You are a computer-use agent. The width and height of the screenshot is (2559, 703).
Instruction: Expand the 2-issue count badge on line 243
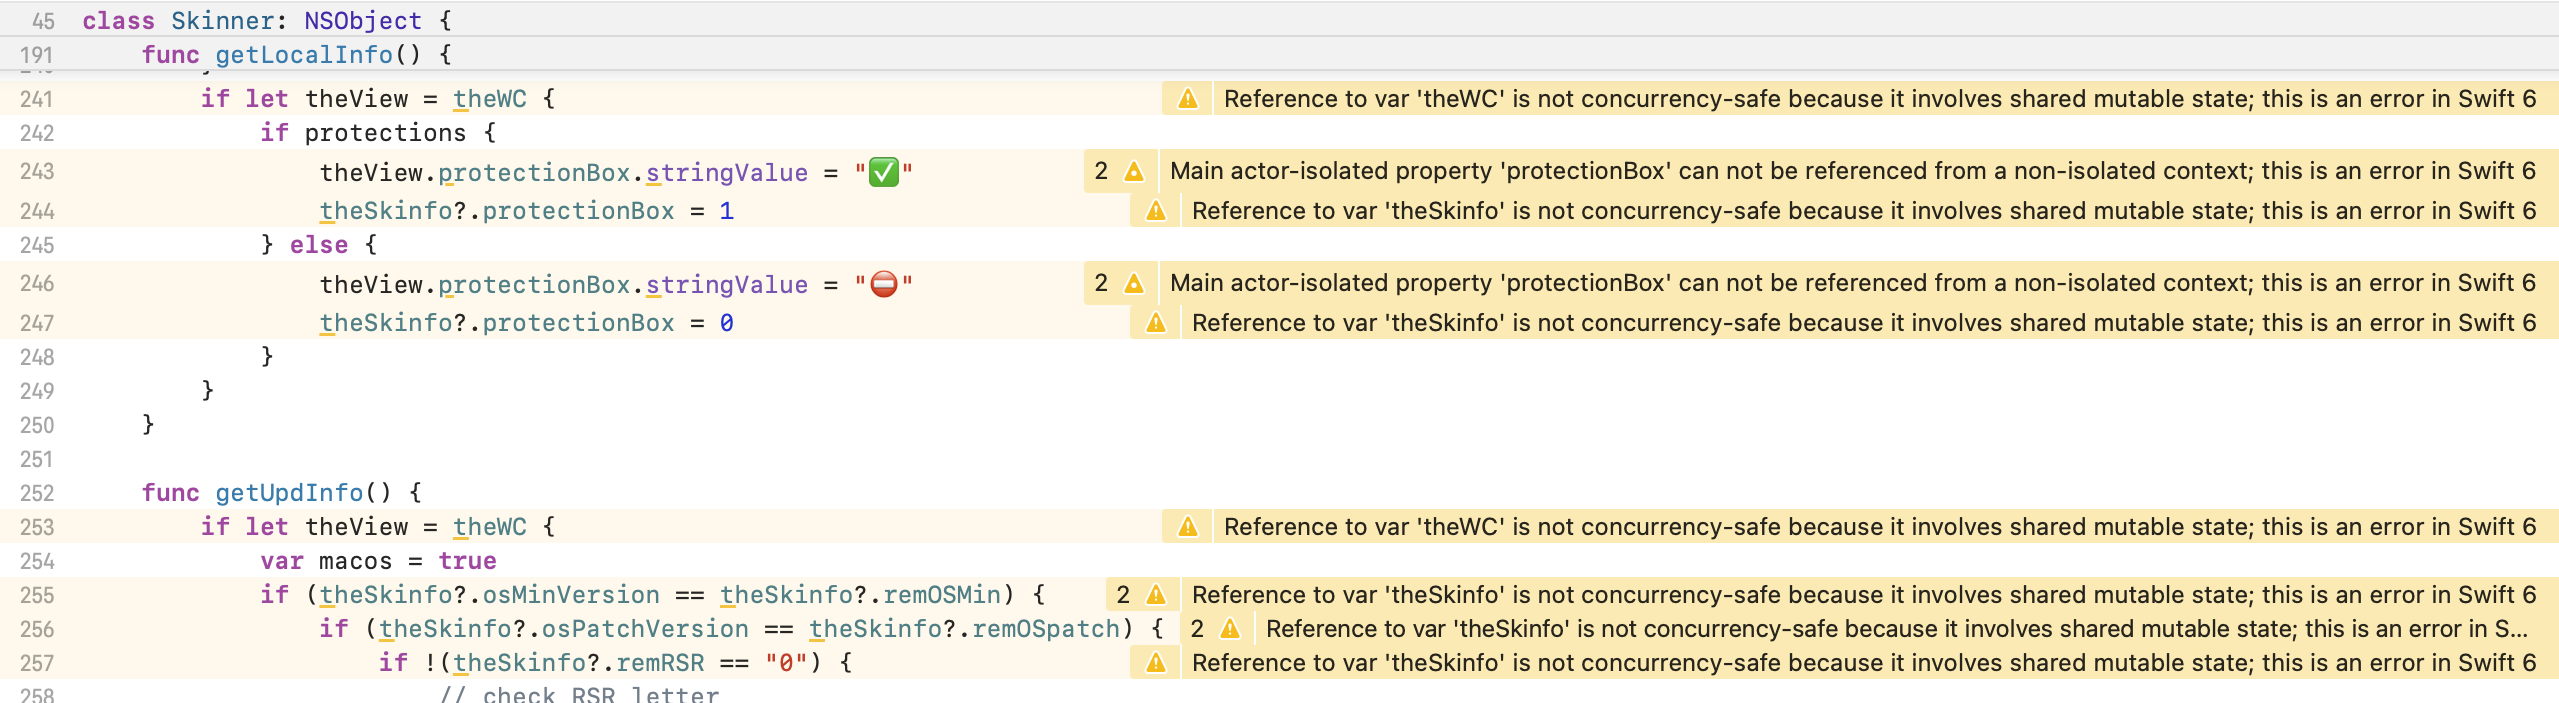click(1101, 171)
